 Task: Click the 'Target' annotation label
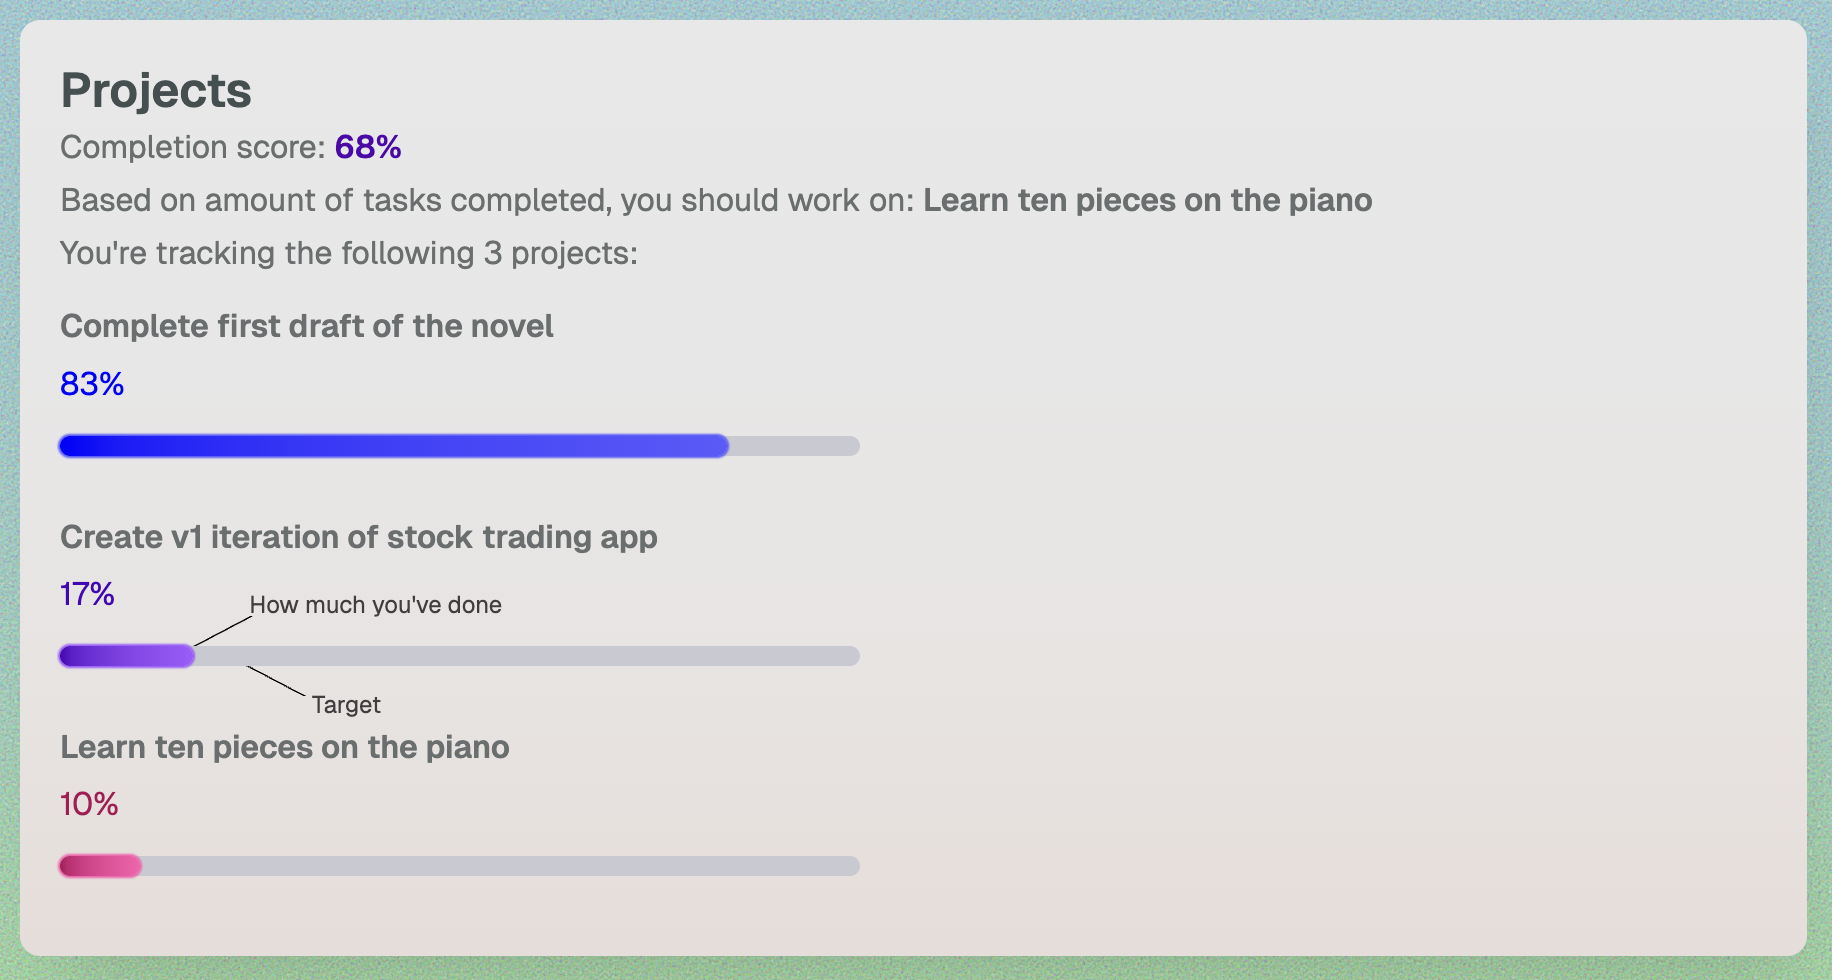tap(346, 705)
